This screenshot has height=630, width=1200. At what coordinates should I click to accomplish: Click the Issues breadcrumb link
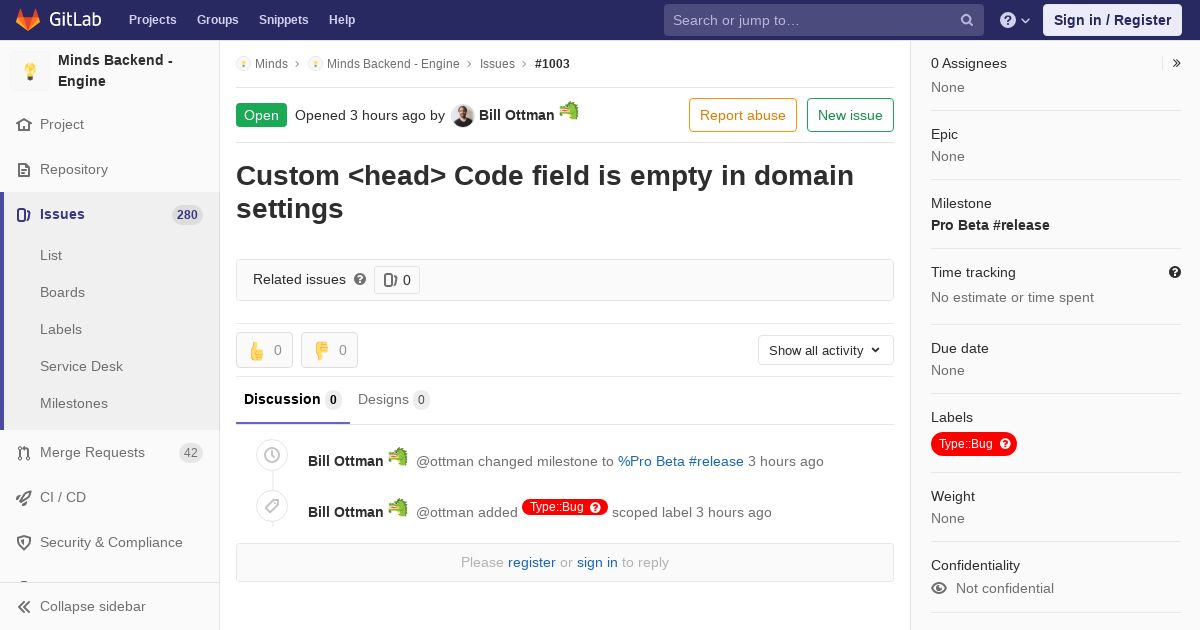(x=497, y=64)
